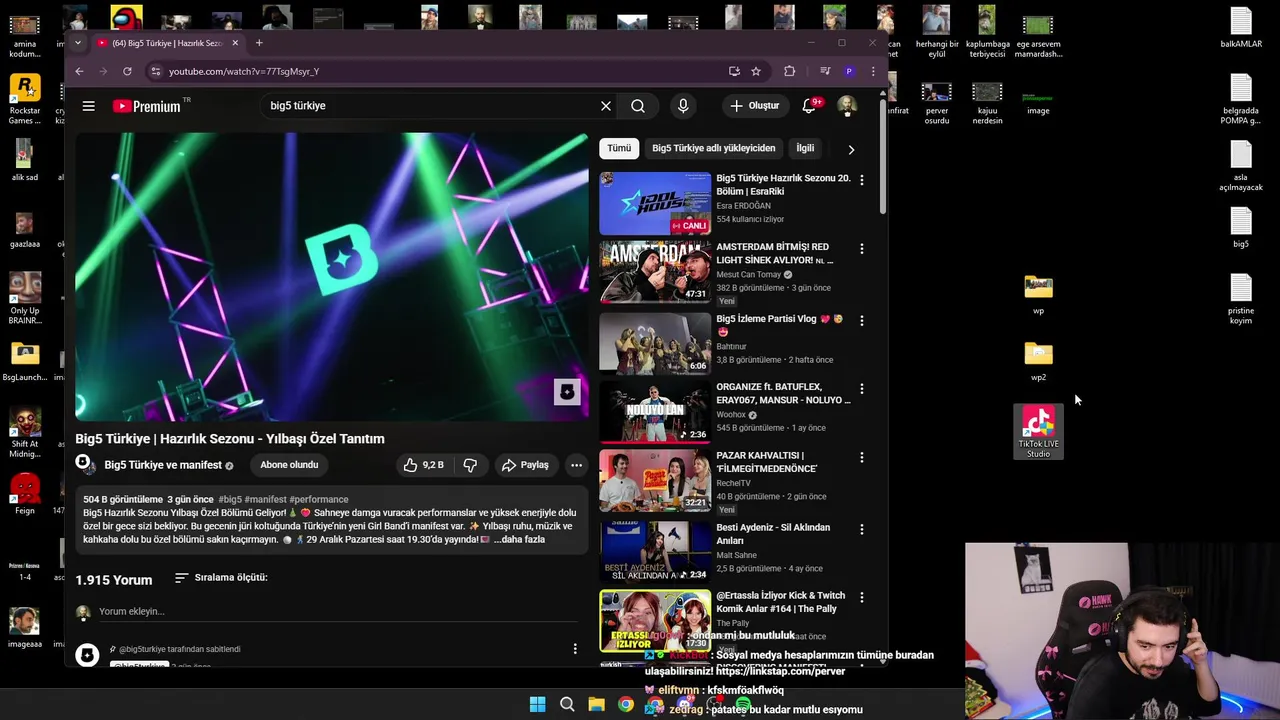Click the #performance hashtag
1280x720 pixels.
point(318,499)
